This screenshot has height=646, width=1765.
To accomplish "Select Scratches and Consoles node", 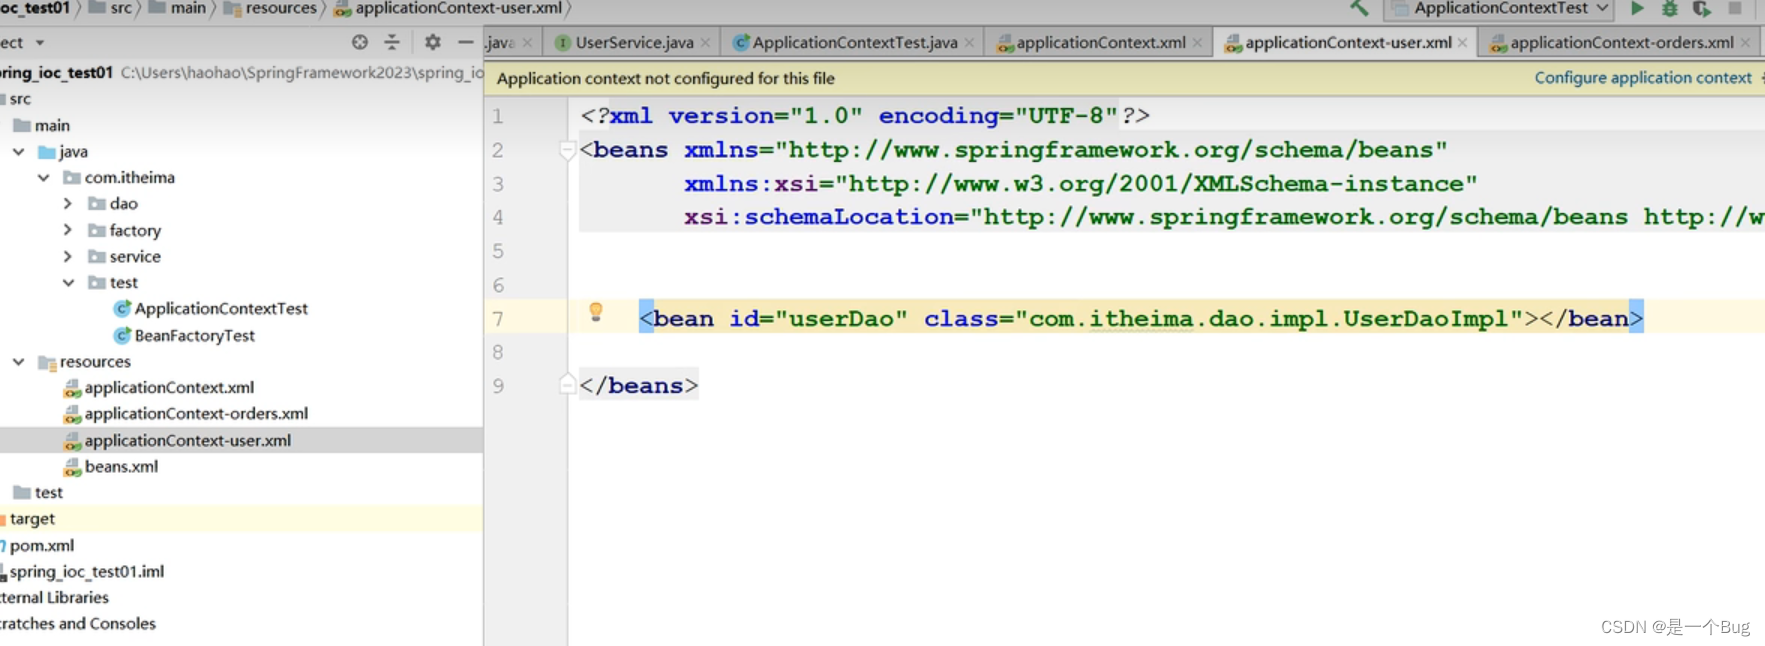I will (78, 623).
